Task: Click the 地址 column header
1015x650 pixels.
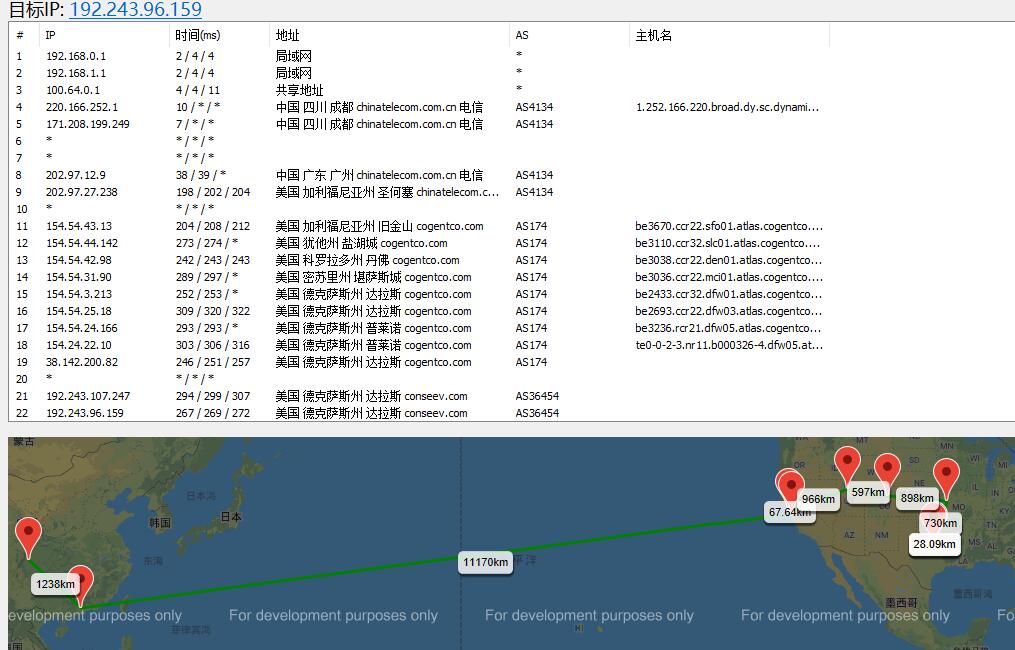Action: (389, 36)
